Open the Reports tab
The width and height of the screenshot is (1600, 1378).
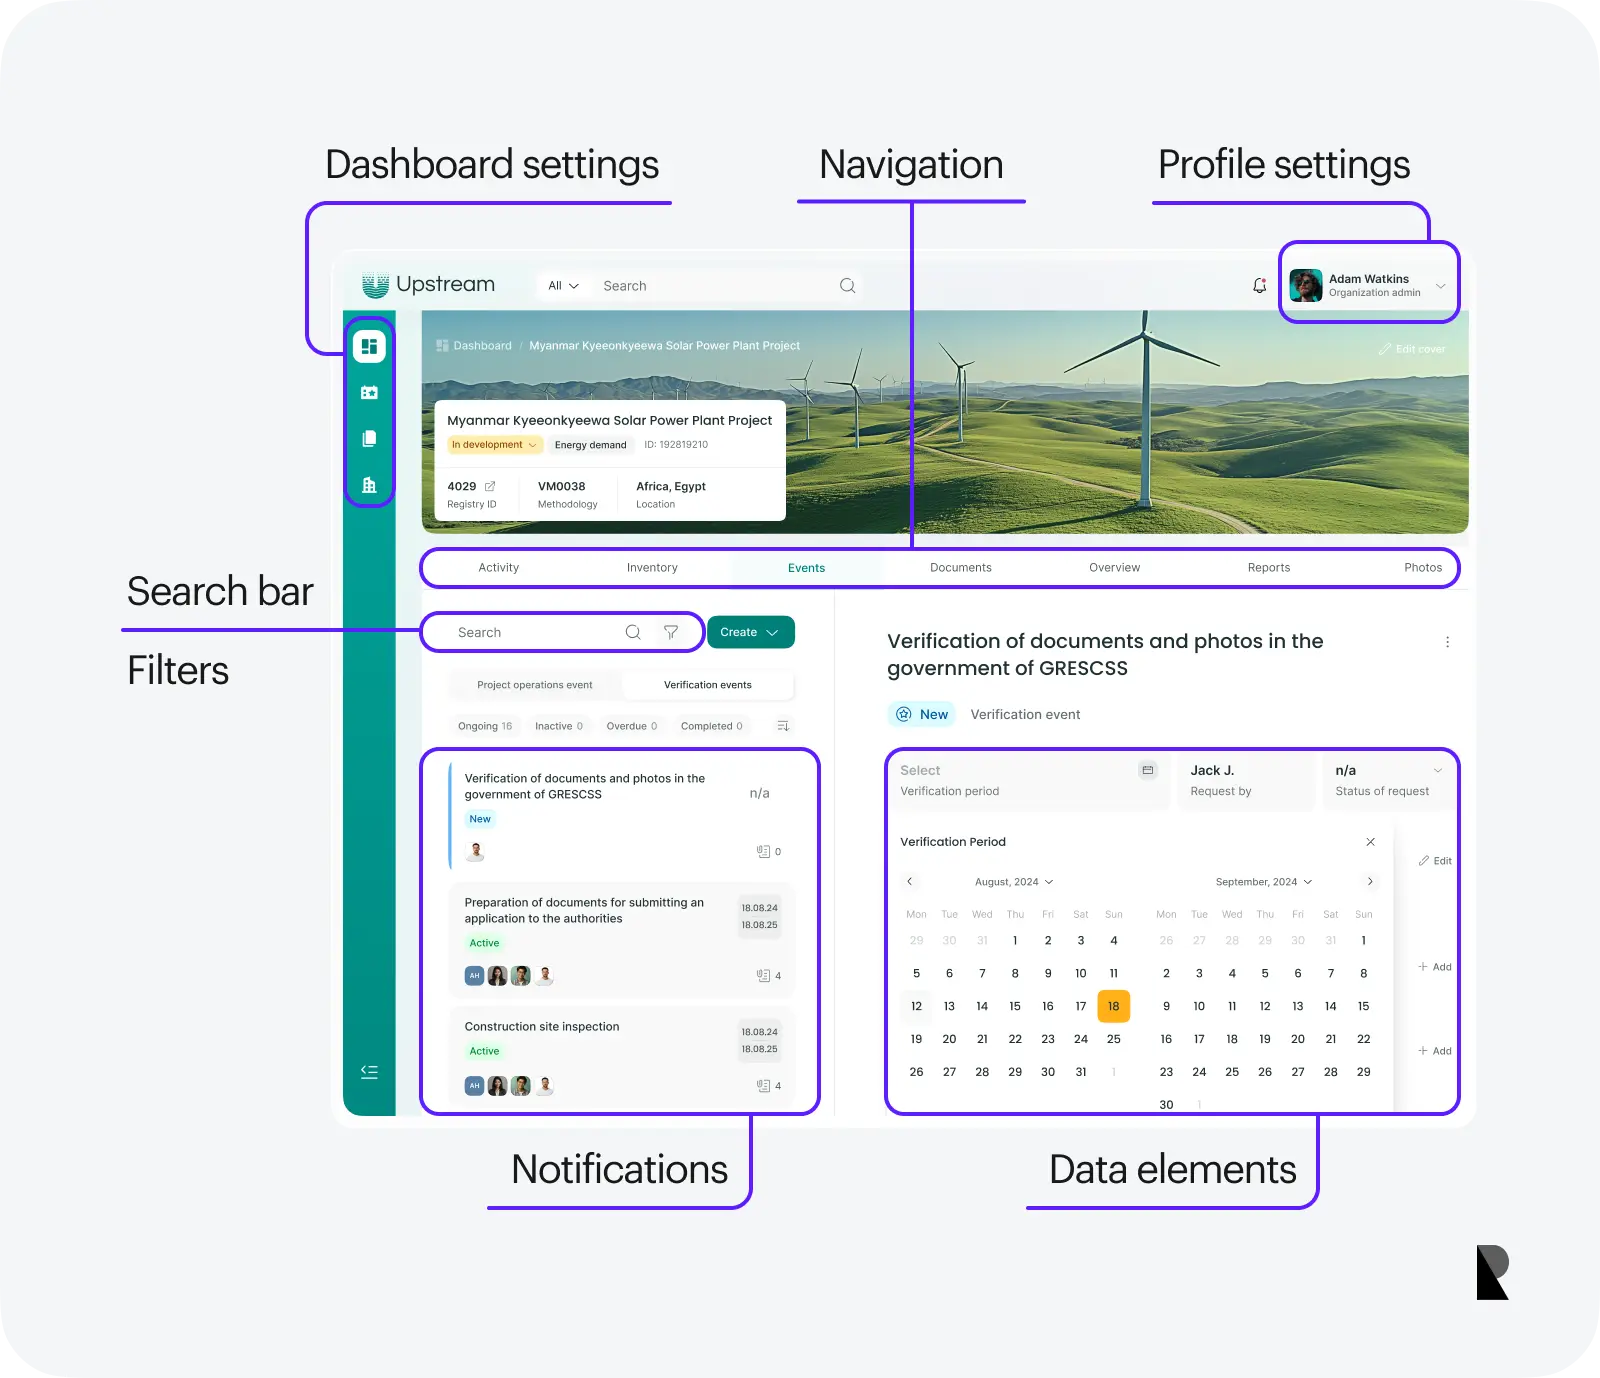1269,568
